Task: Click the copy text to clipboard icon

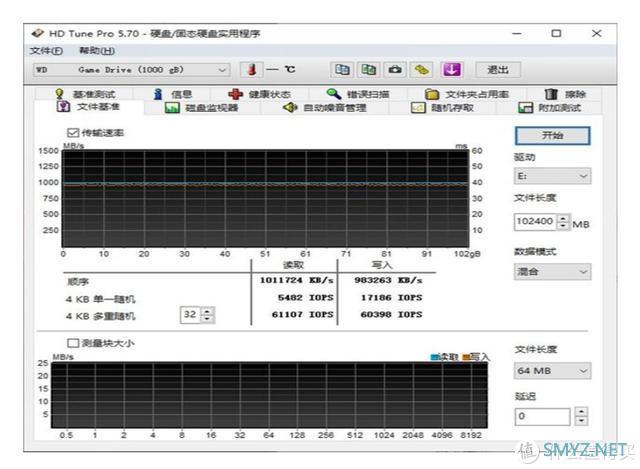Action: 342,70
